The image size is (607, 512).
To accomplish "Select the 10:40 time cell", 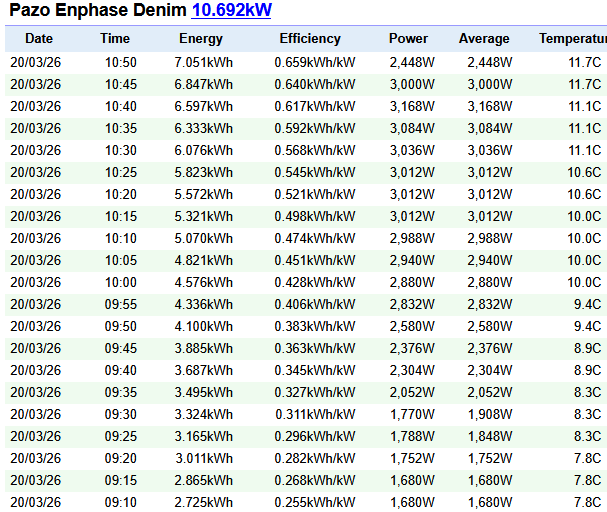I will [121, 106].
